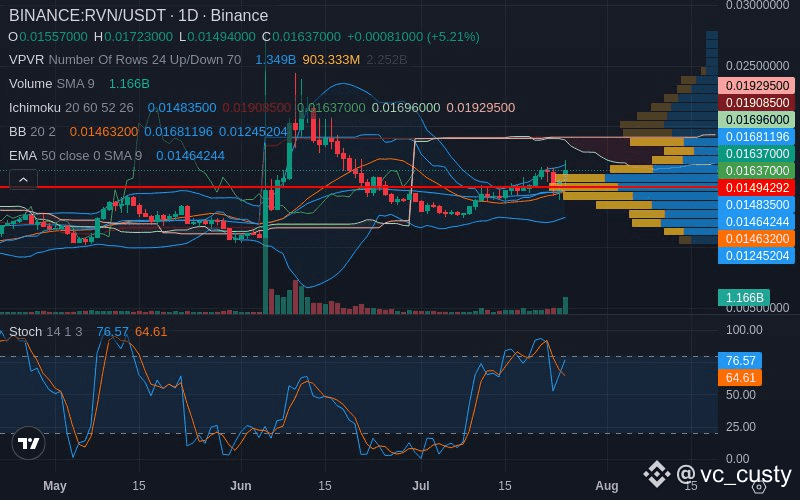Select the Stoch 14 1 3 legend
The image size is (800, 500).
(x=45, y=332)
